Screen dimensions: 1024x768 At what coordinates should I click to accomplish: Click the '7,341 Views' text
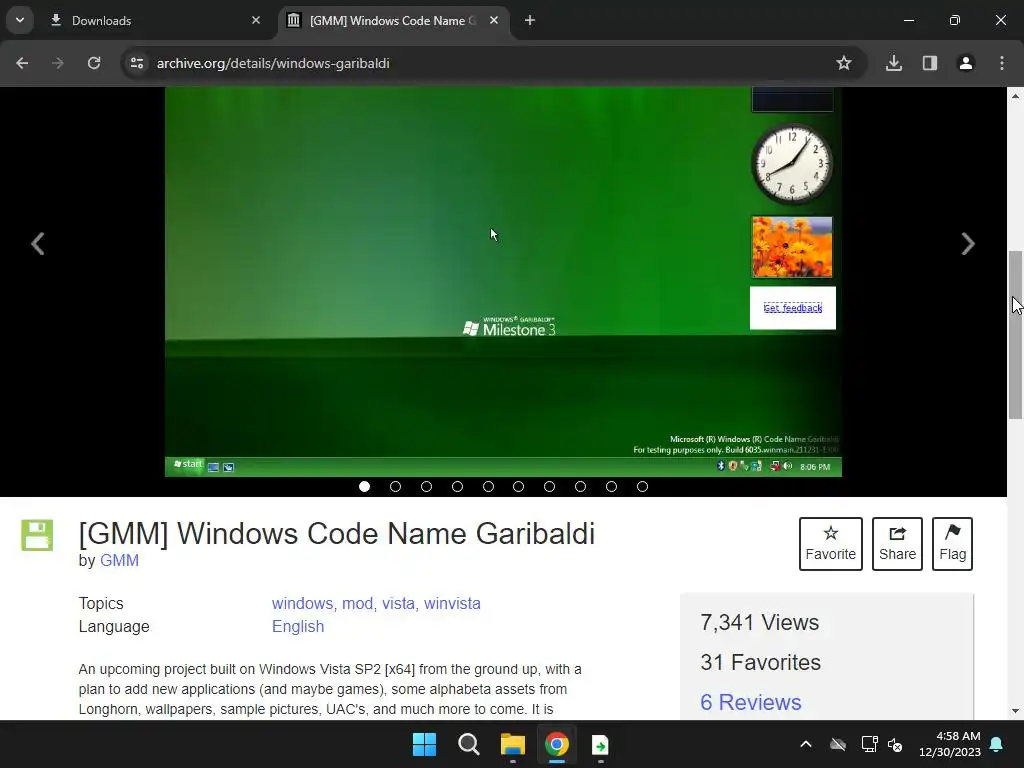pyautogui.click(x=759, y=622)
